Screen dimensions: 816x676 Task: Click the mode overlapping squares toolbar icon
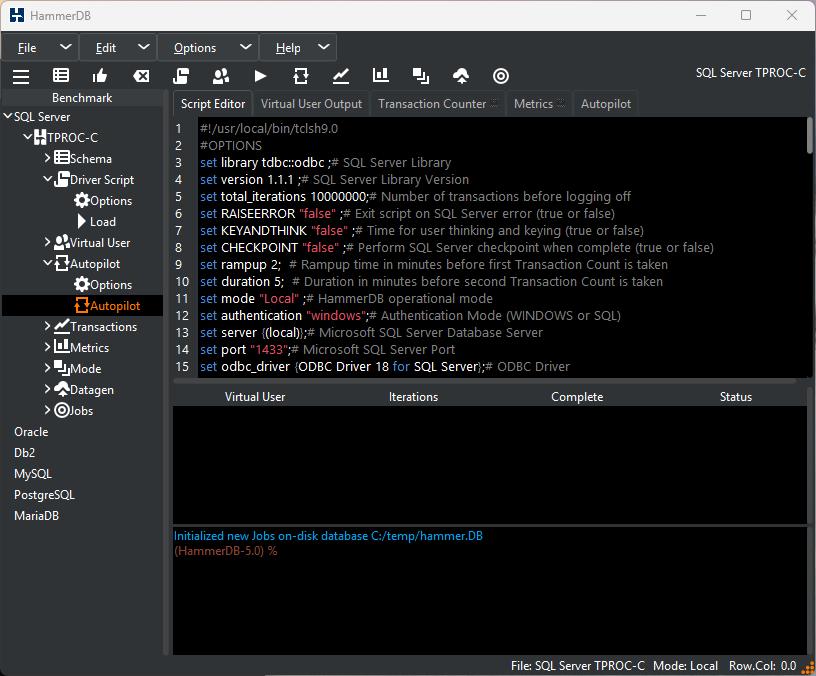pyautogui.click(x=421, y=76)
